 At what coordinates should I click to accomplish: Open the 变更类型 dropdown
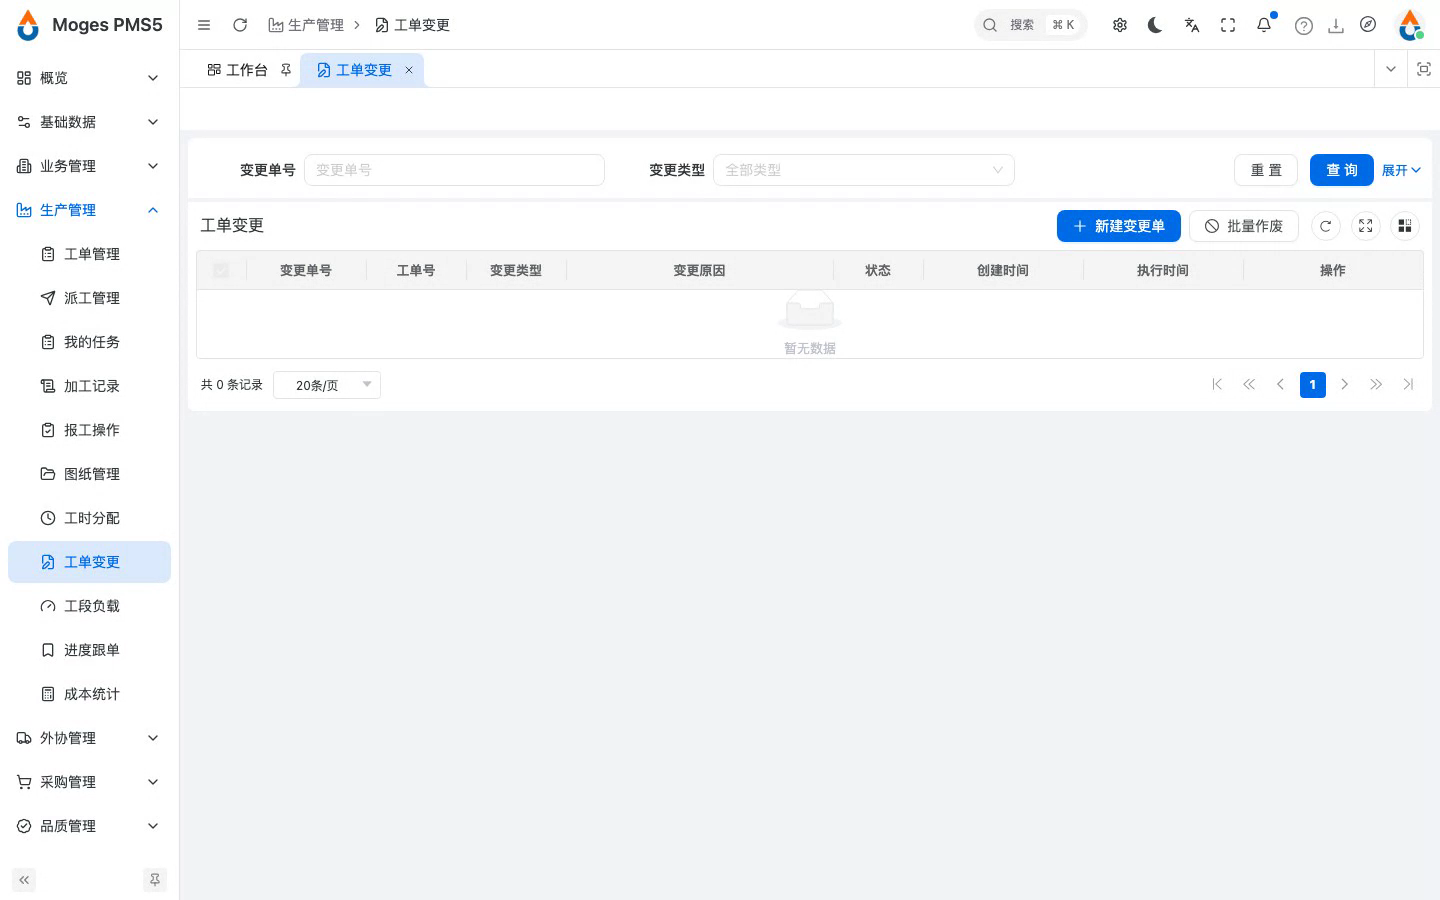point(864,170)
